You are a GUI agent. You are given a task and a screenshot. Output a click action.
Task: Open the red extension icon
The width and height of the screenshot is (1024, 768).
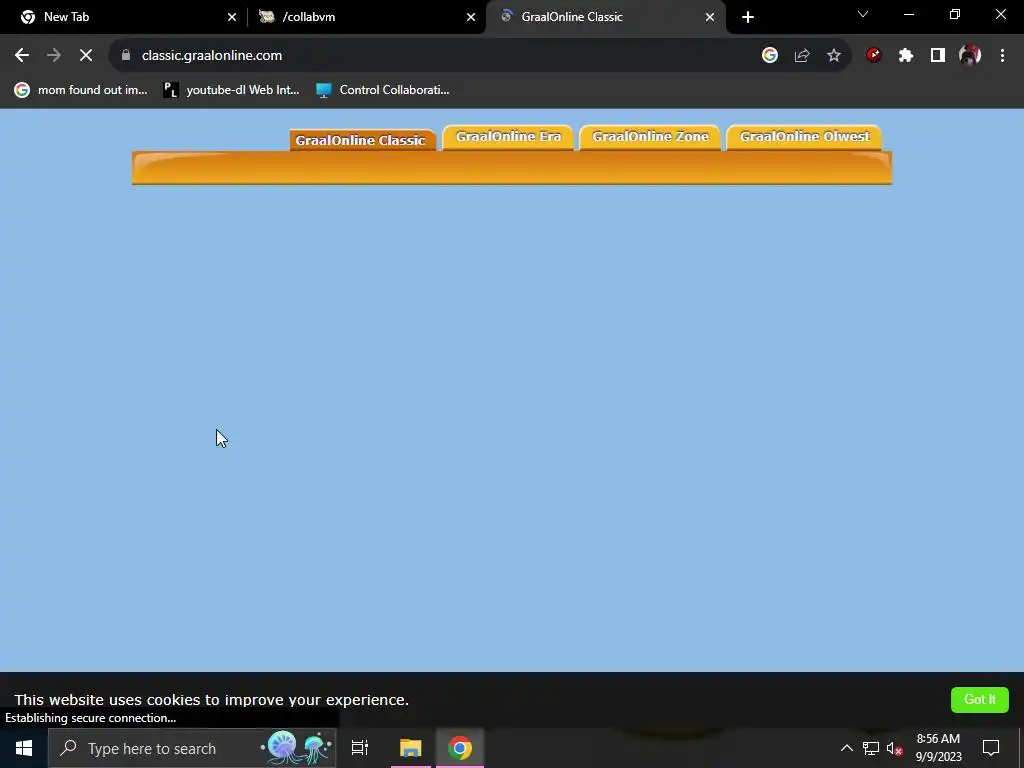873,56
